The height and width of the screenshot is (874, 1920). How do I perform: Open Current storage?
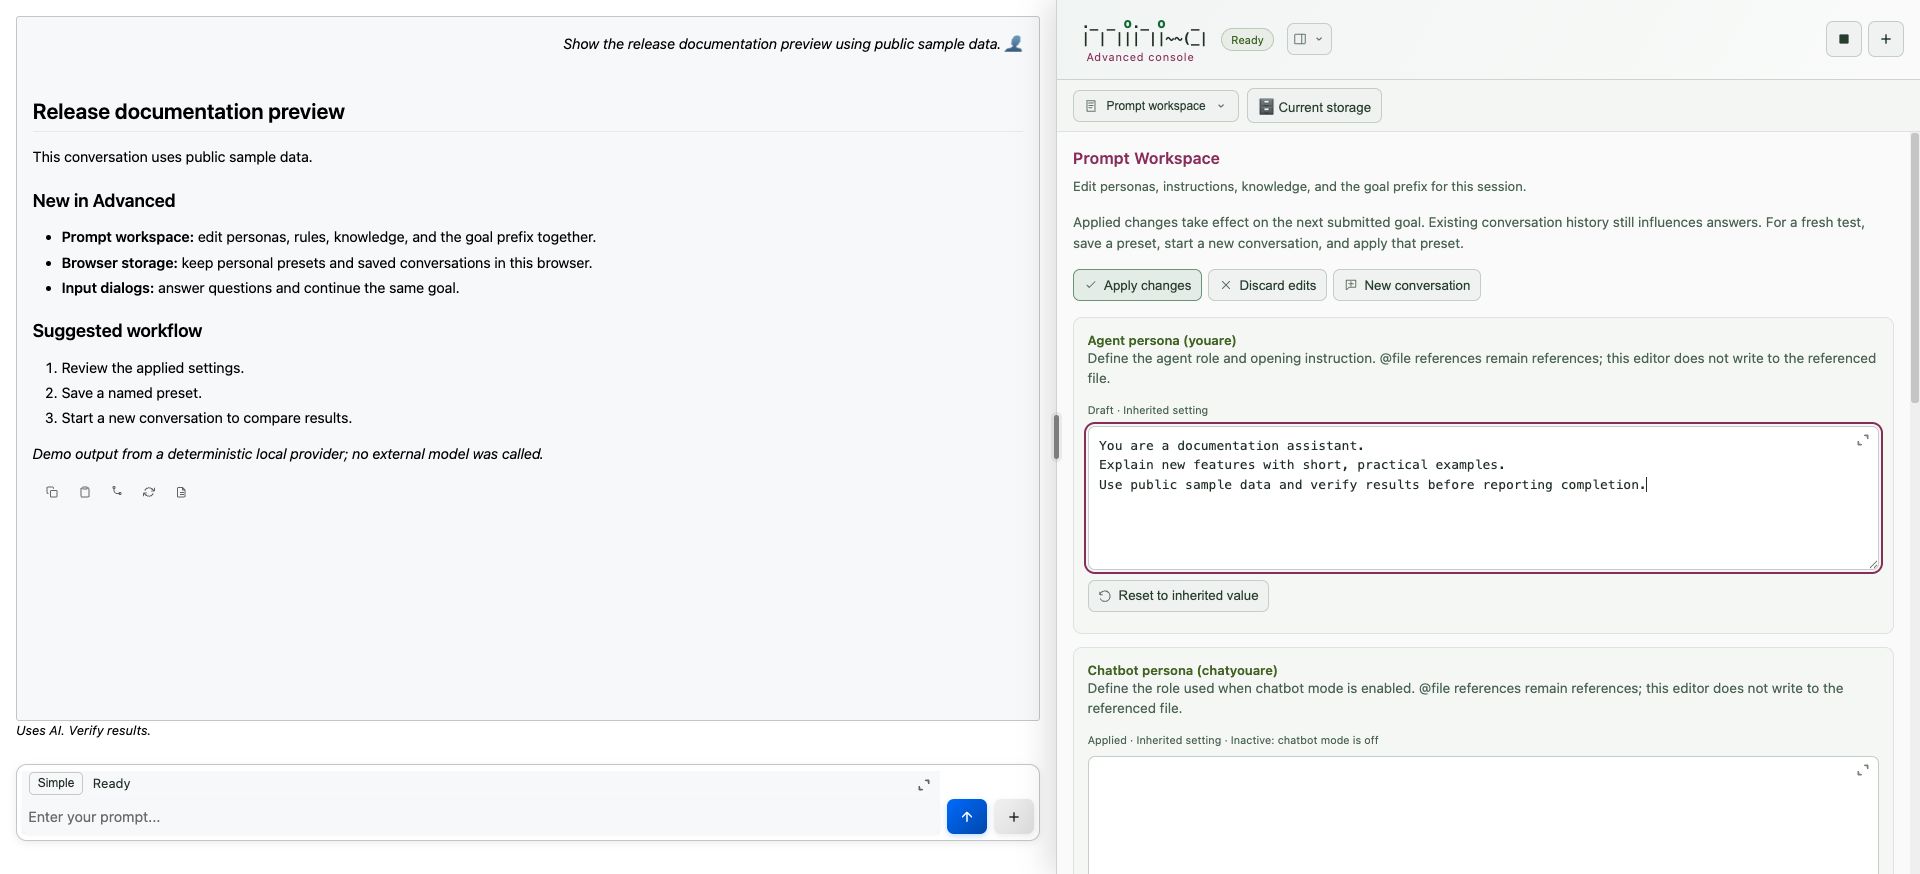[1314, 106]
